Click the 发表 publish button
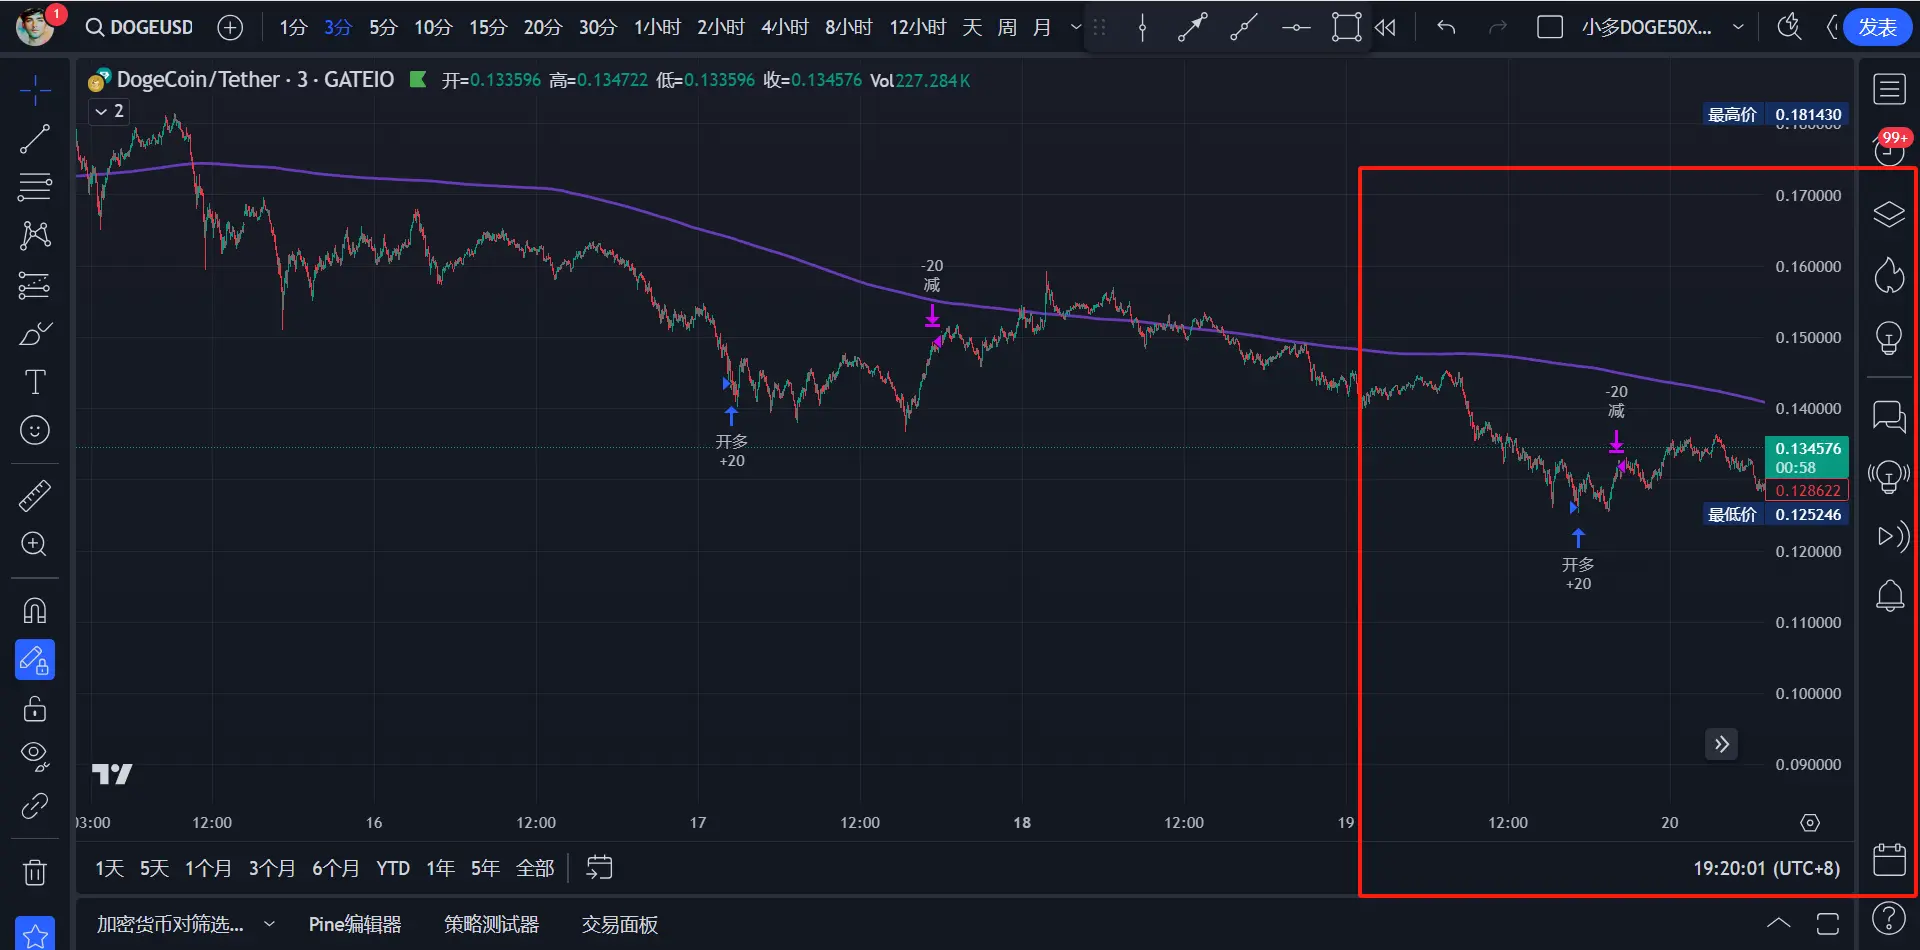The image size is (1920, 950). pos(1877,27)
